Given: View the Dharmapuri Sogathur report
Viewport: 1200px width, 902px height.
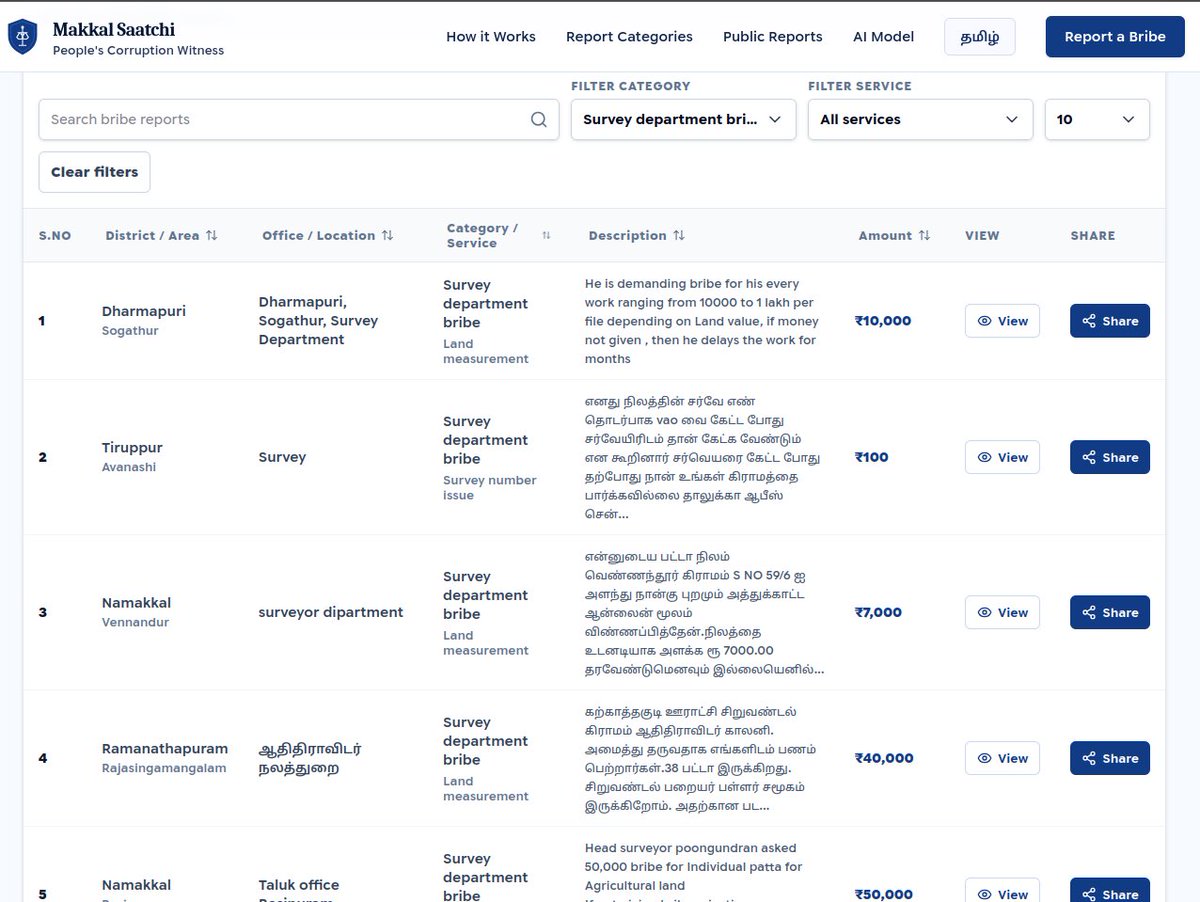Looking at the screenshot, I should 1002,321.
